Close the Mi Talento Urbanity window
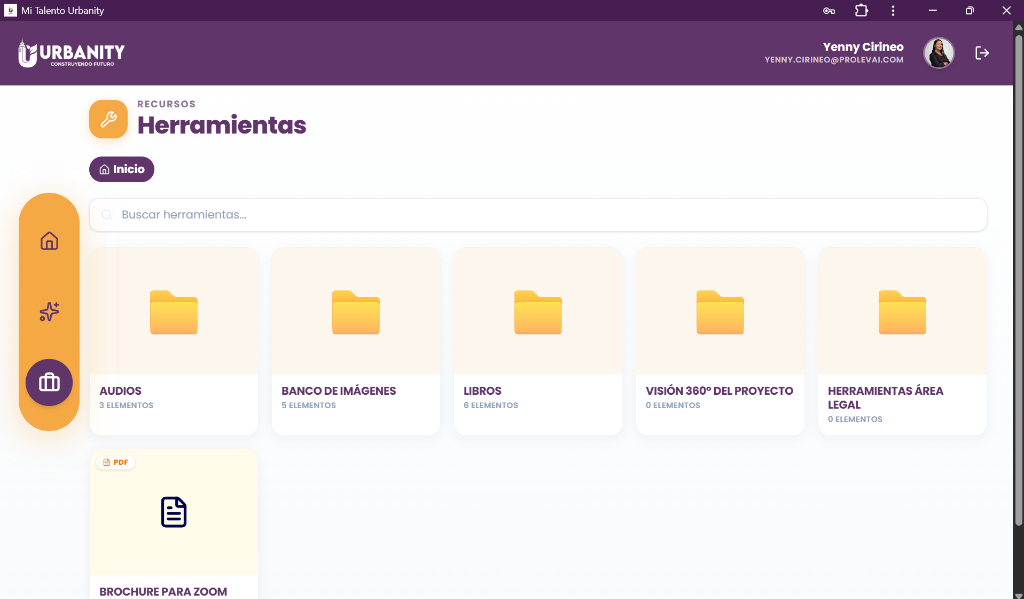Screen dimensions: 1024x599 tap(1006, 10)
